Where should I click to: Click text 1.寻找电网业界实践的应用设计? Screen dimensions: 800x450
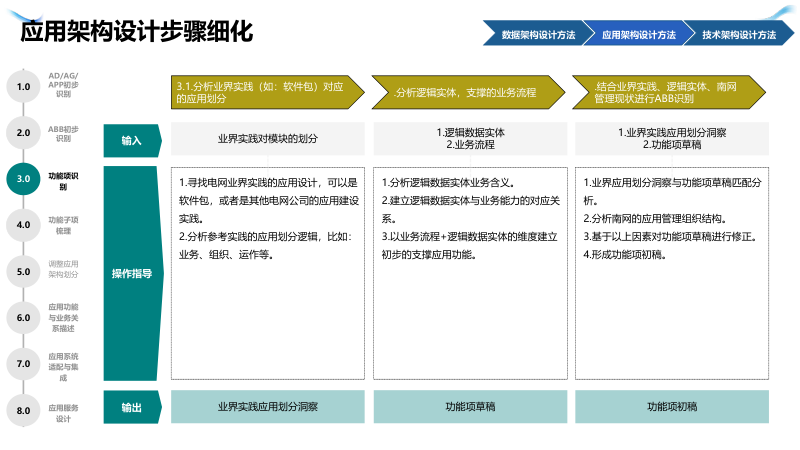[x=268, y=201]
